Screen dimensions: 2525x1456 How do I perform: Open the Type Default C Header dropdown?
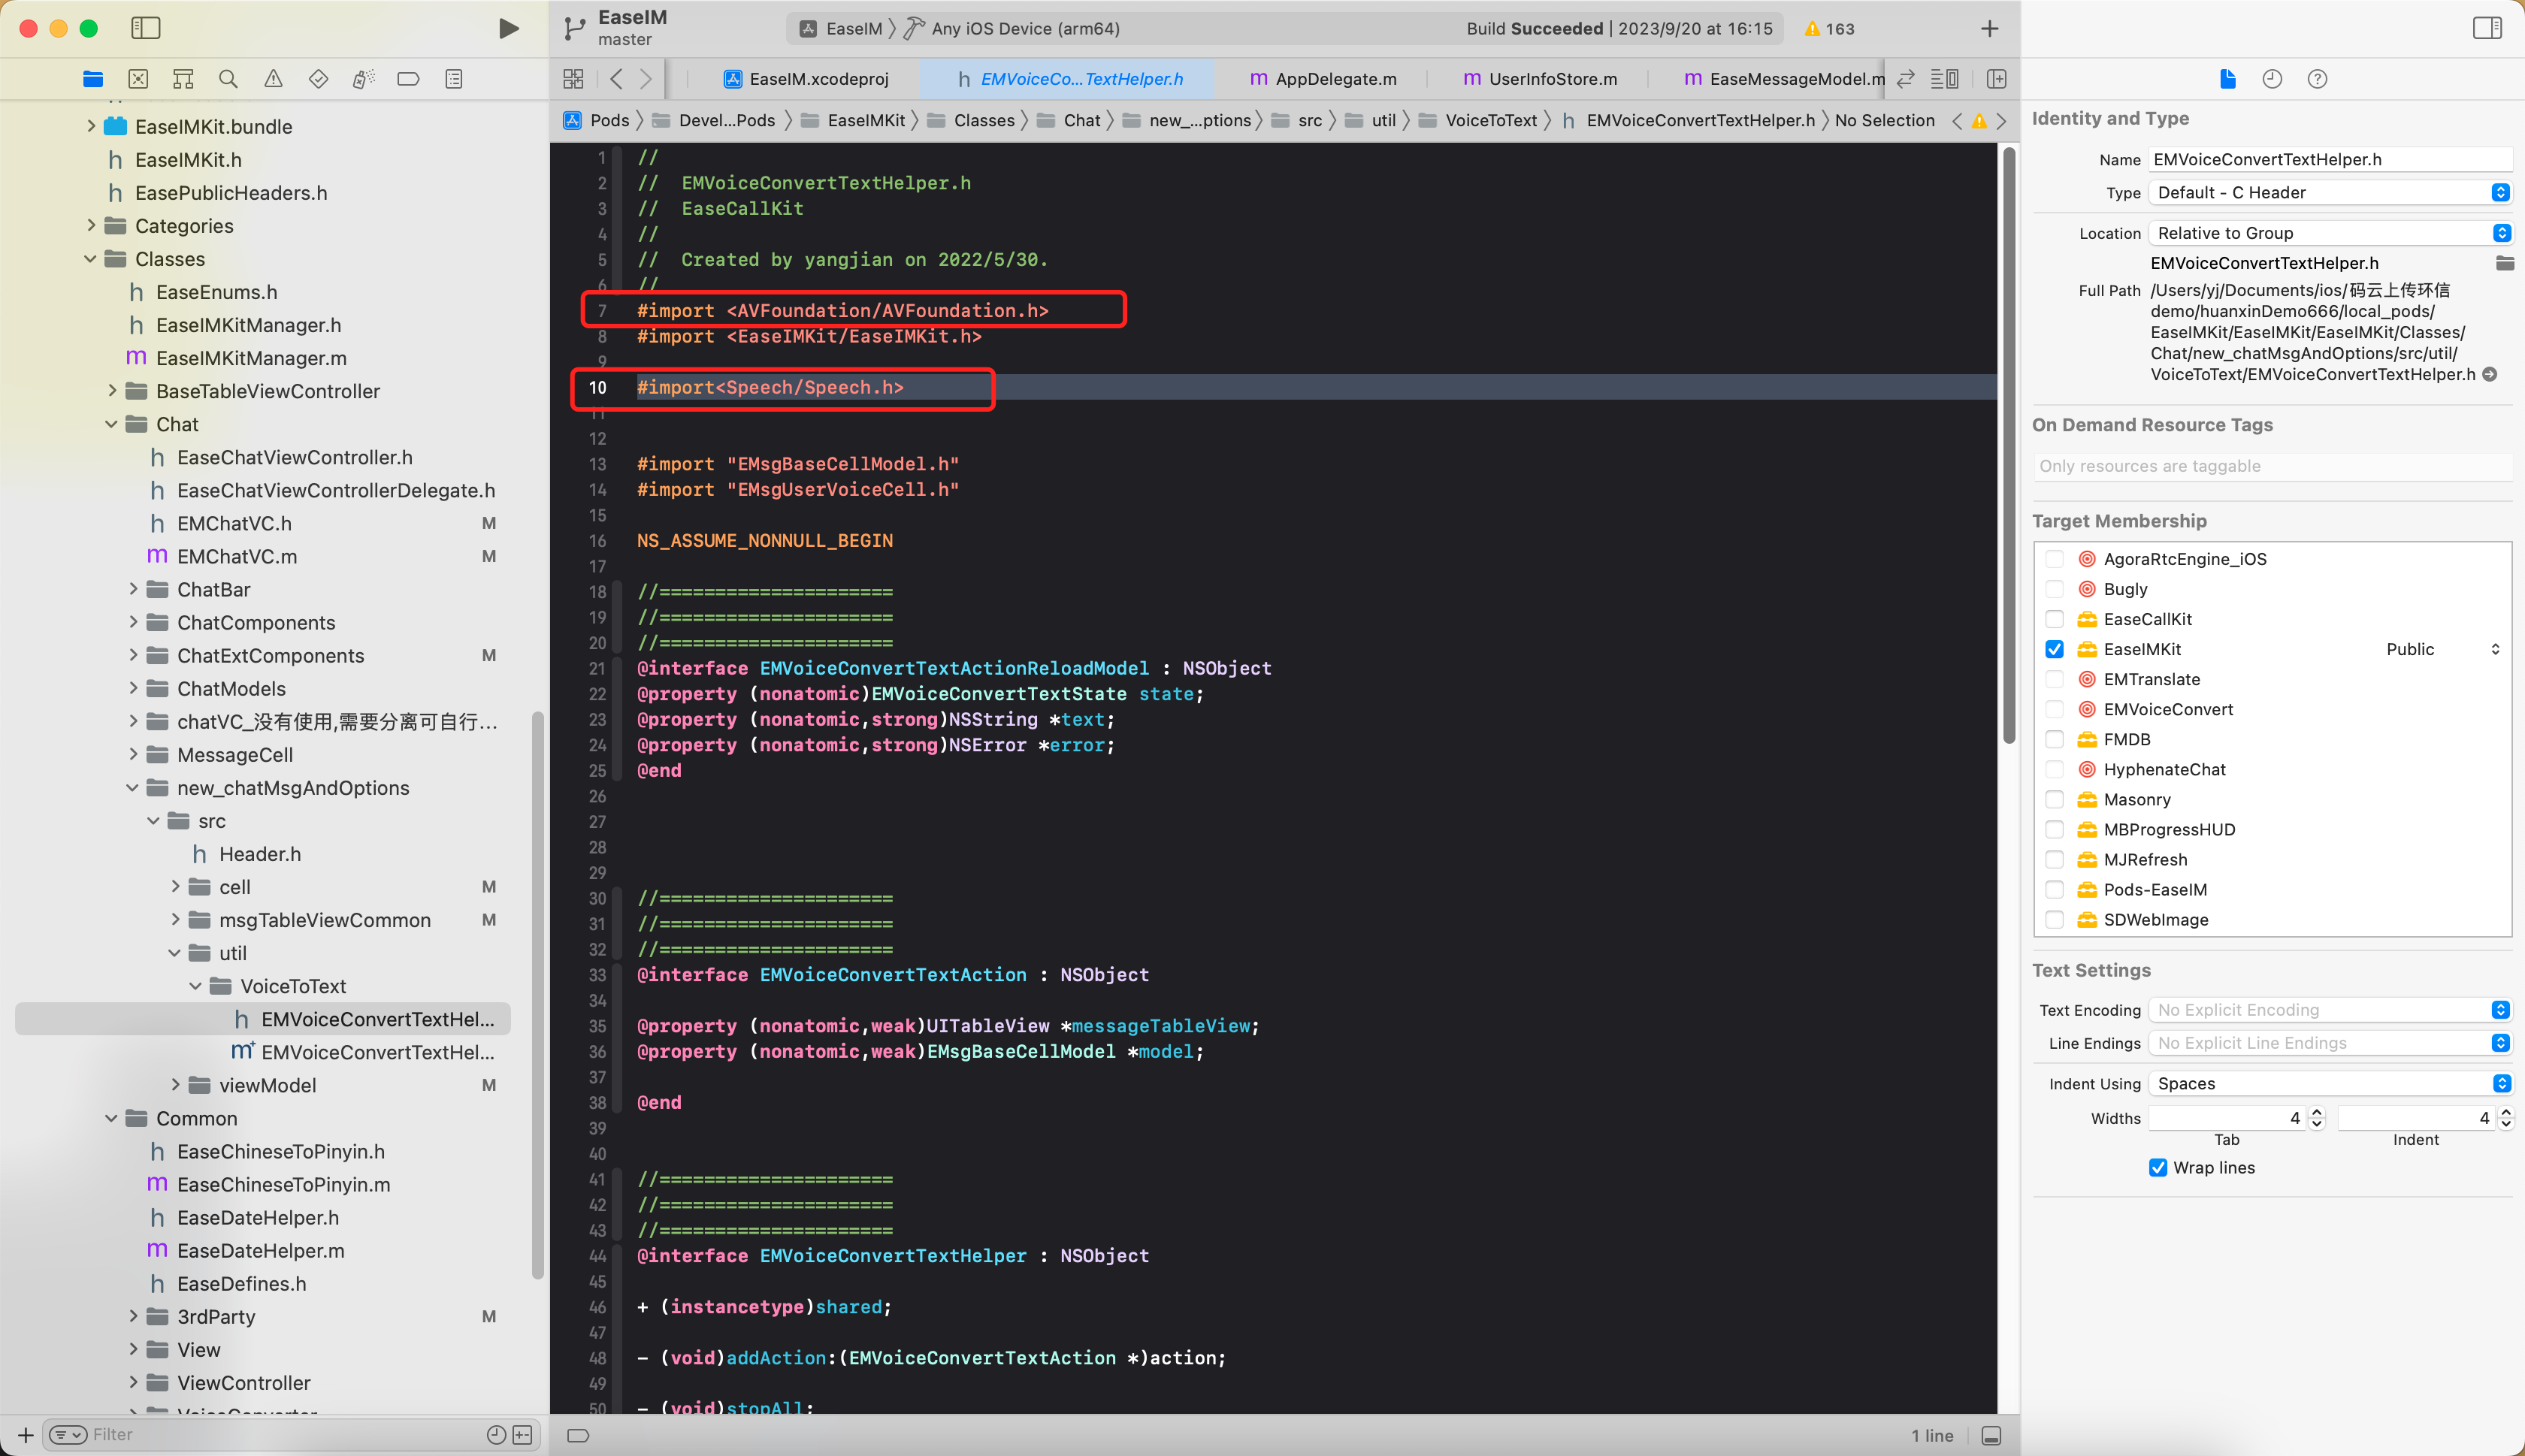coord(2330,192)
